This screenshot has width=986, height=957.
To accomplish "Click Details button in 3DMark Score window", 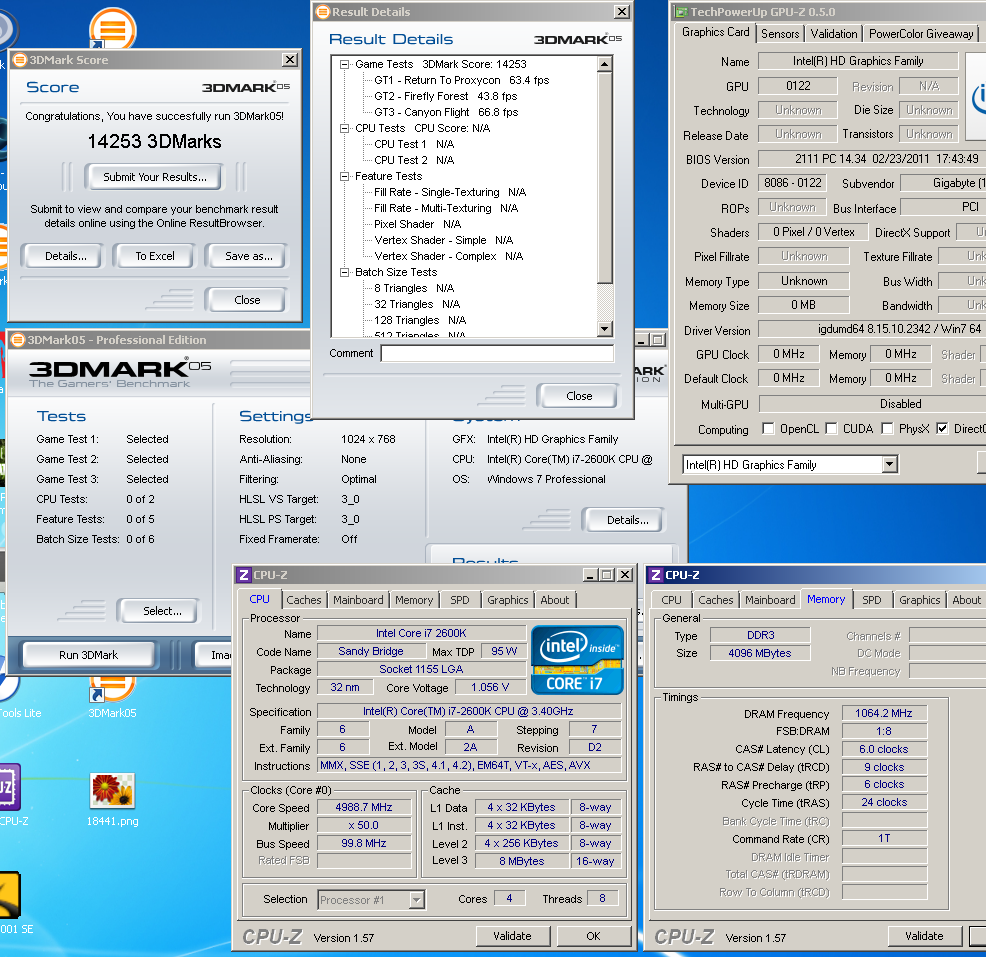I will tap(65, 256).
